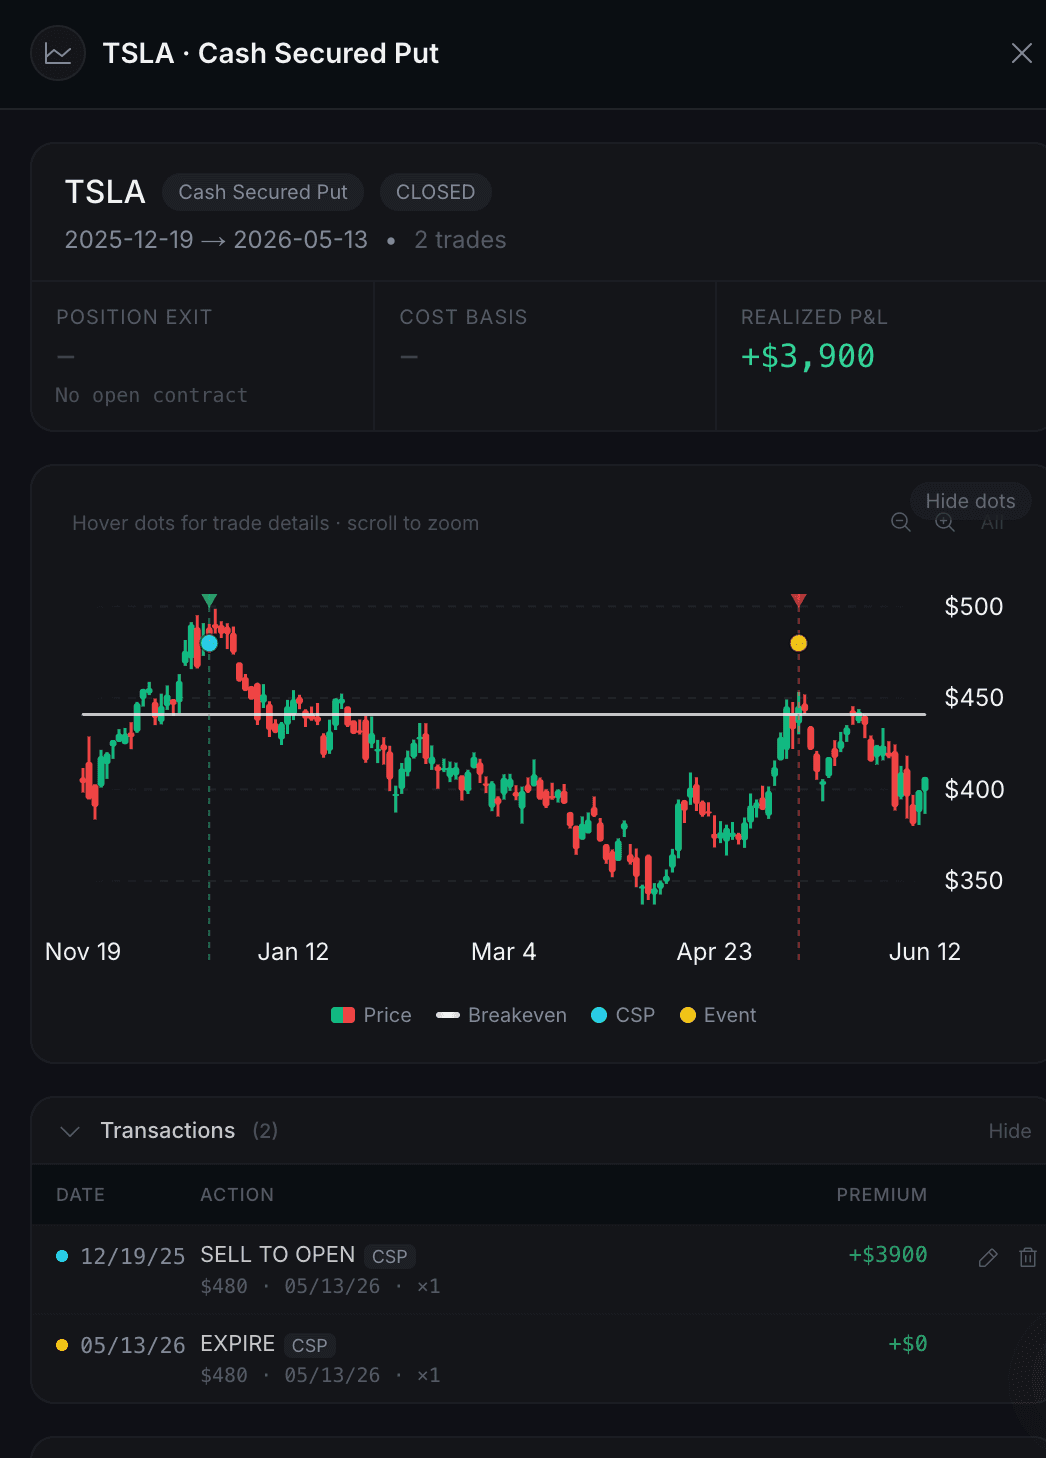Click Hide link in Transactions header

pos(1009,1131)
